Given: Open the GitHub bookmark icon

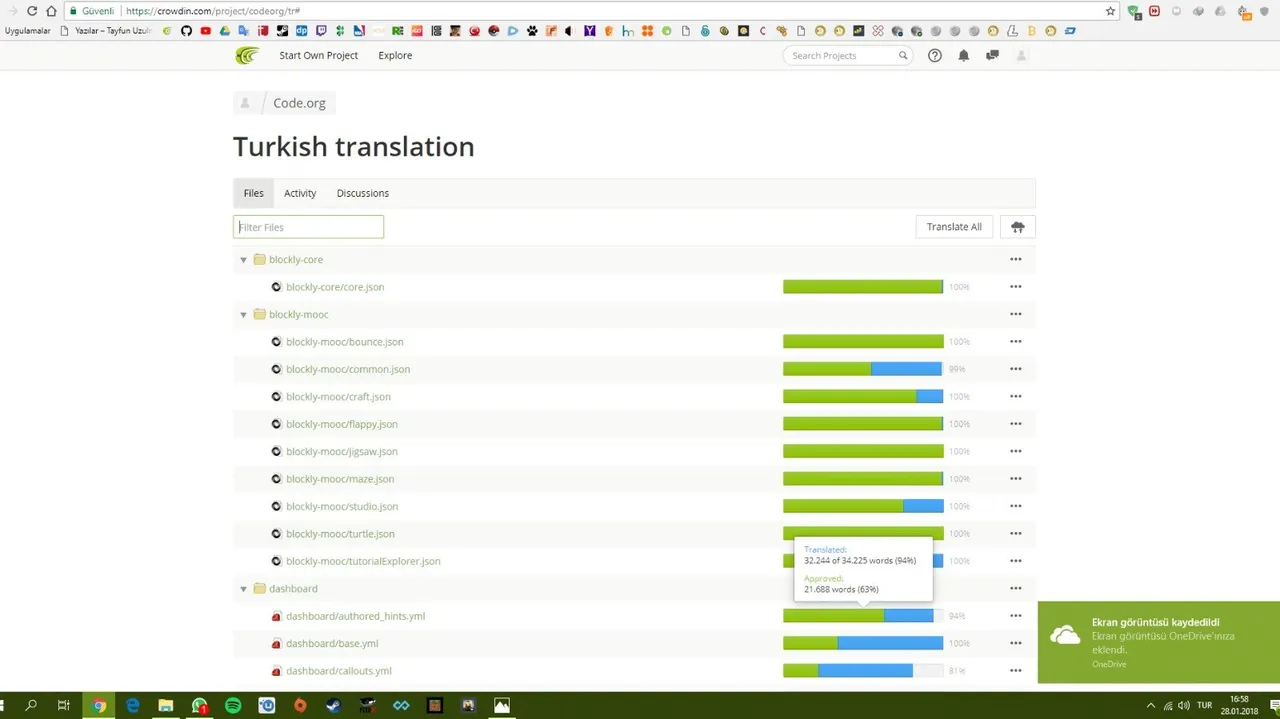Looking at the screenshot, I should (186, 31).
